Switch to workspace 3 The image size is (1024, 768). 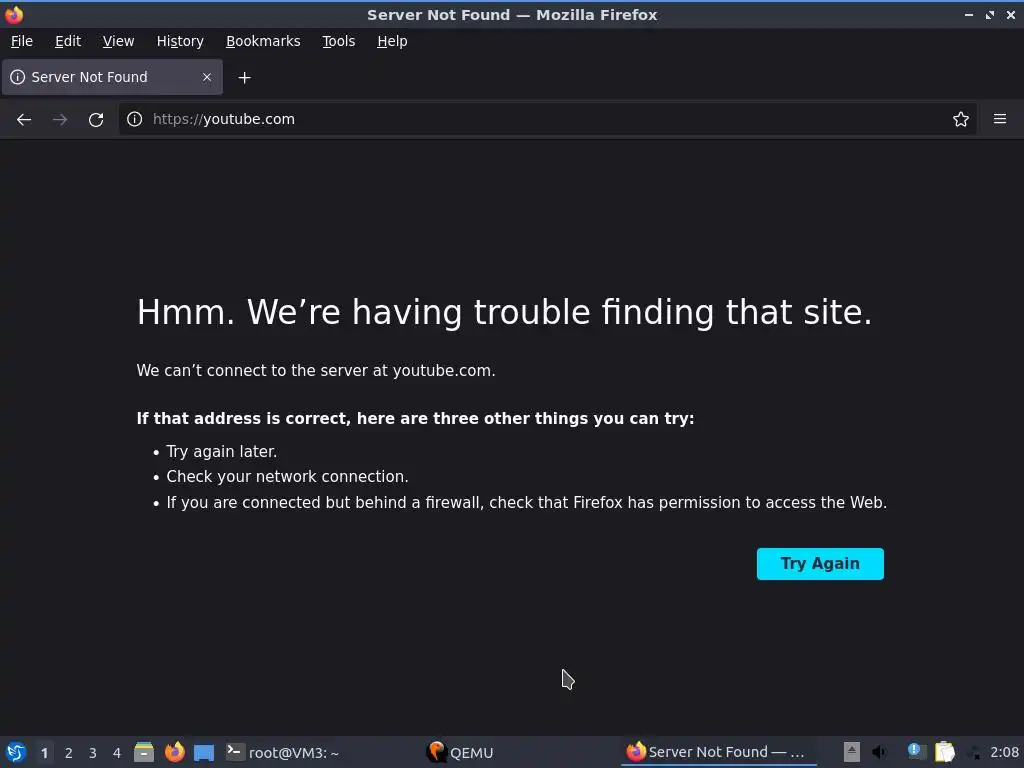pos(93,753)
